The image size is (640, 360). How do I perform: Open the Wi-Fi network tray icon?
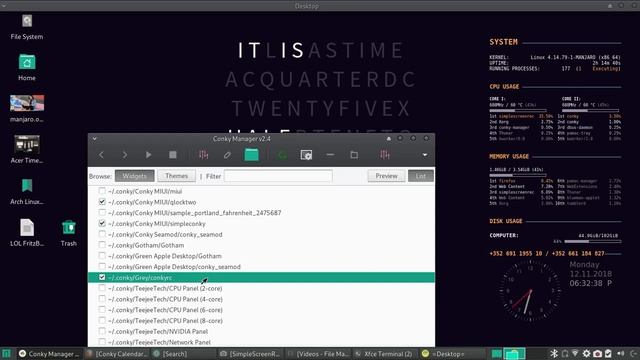point(576,353)
